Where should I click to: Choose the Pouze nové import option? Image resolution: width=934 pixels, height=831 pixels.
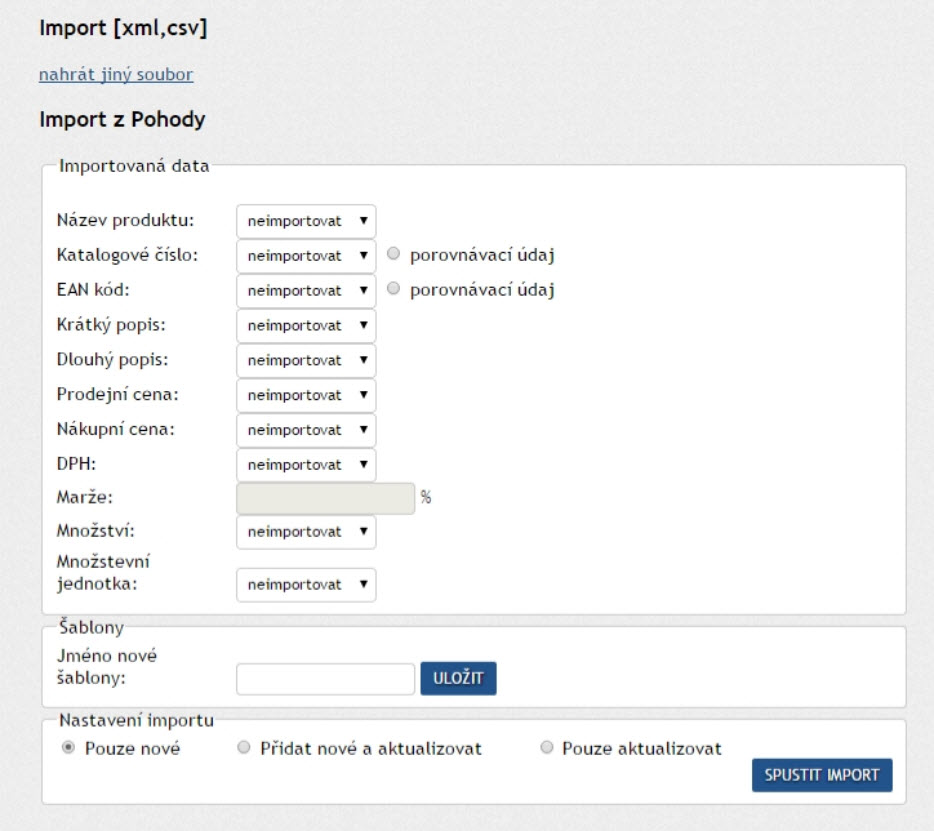click(x=68, y=748)
